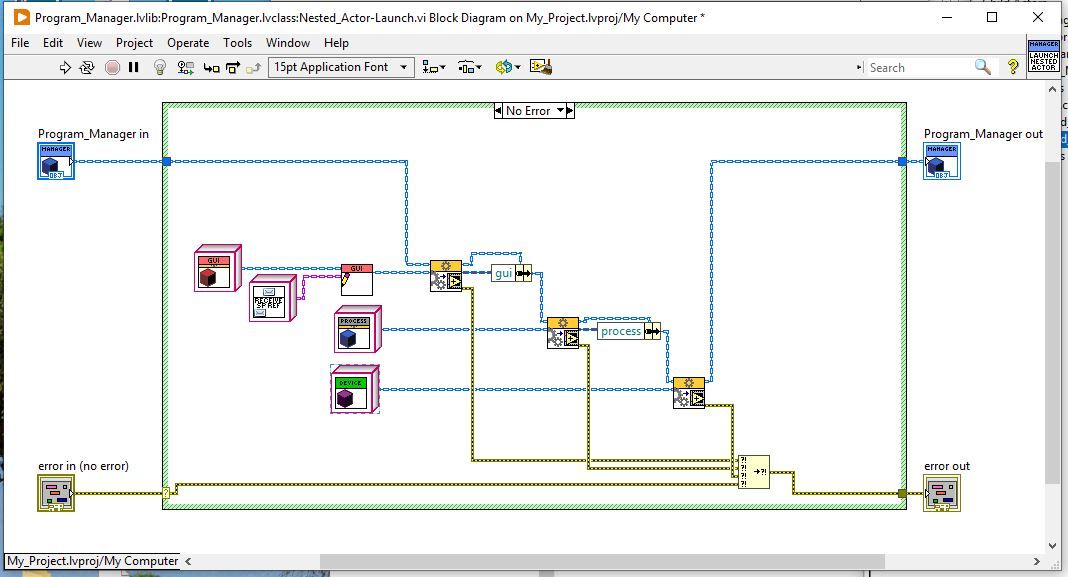The image size is (1068, 577).
Task: Open the Reorder objects dropdown
Action: coord(506,67)
